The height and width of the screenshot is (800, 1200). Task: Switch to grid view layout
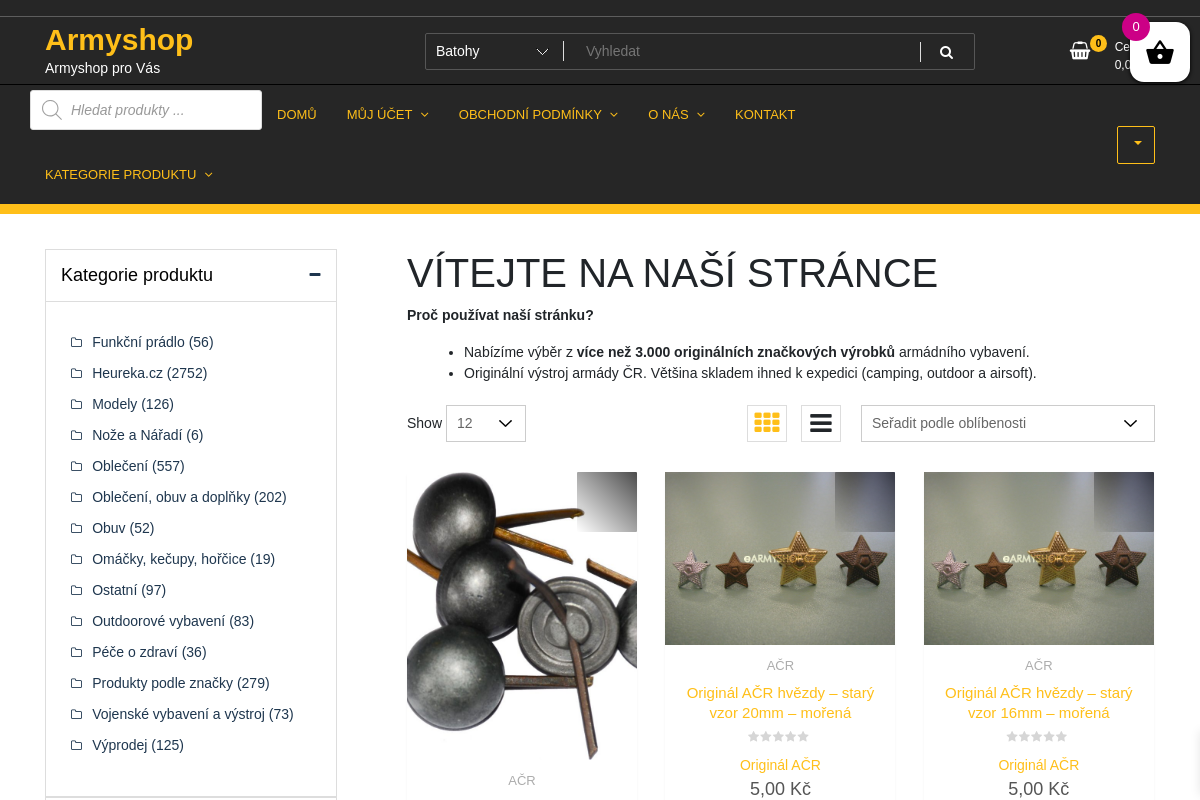coord(767,423)
